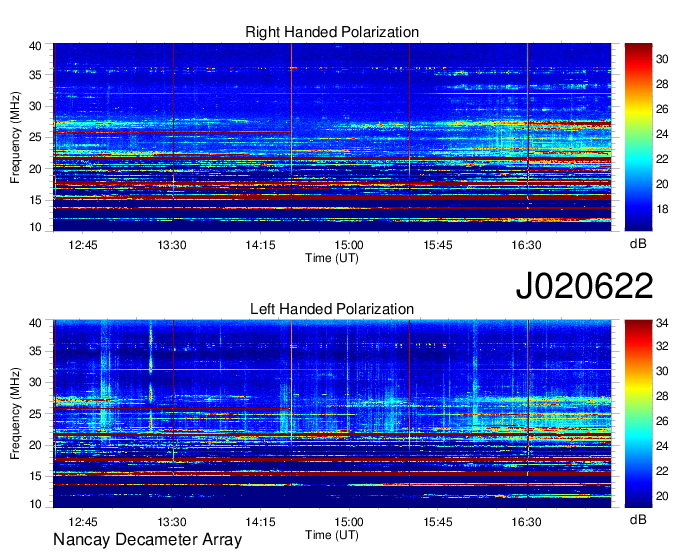Click the Left Handed Polarization title
Image resolution: width=680 pixels, height=552 pixels.
coord(332,309)
